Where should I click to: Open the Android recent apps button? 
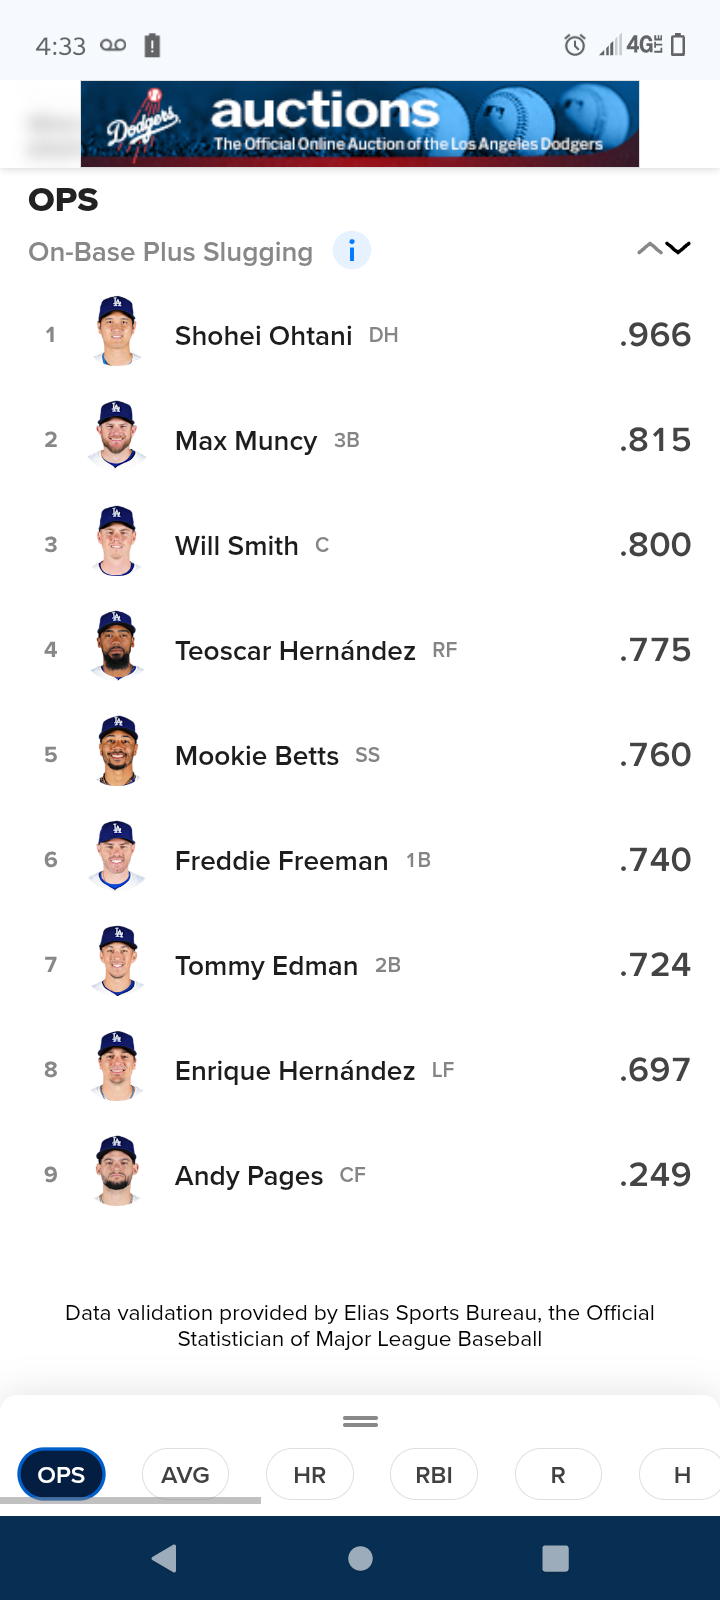click(x=555, y=1557)
